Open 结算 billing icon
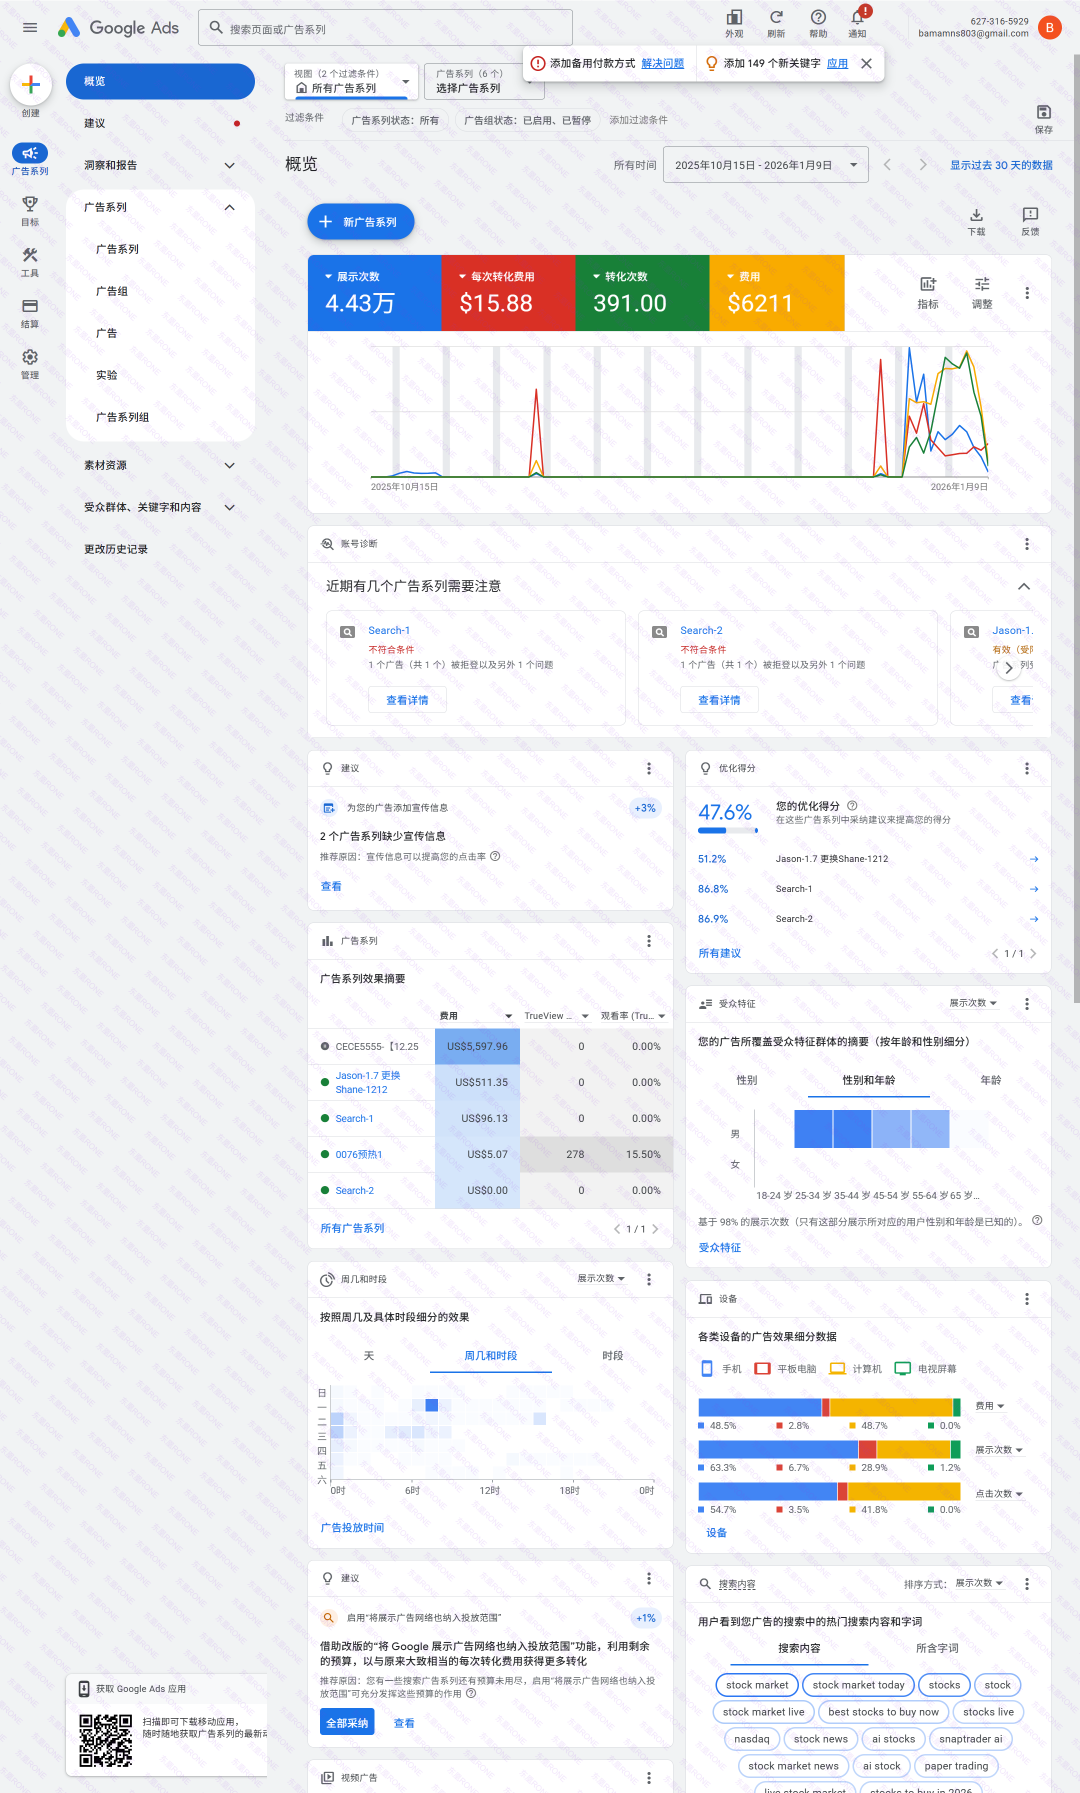 (30, 306)
